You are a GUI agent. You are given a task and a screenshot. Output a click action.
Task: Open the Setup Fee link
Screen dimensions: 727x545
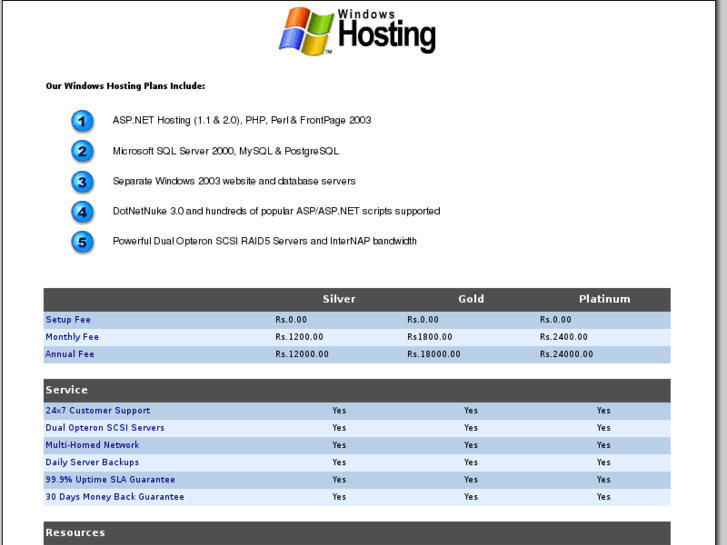68,320
